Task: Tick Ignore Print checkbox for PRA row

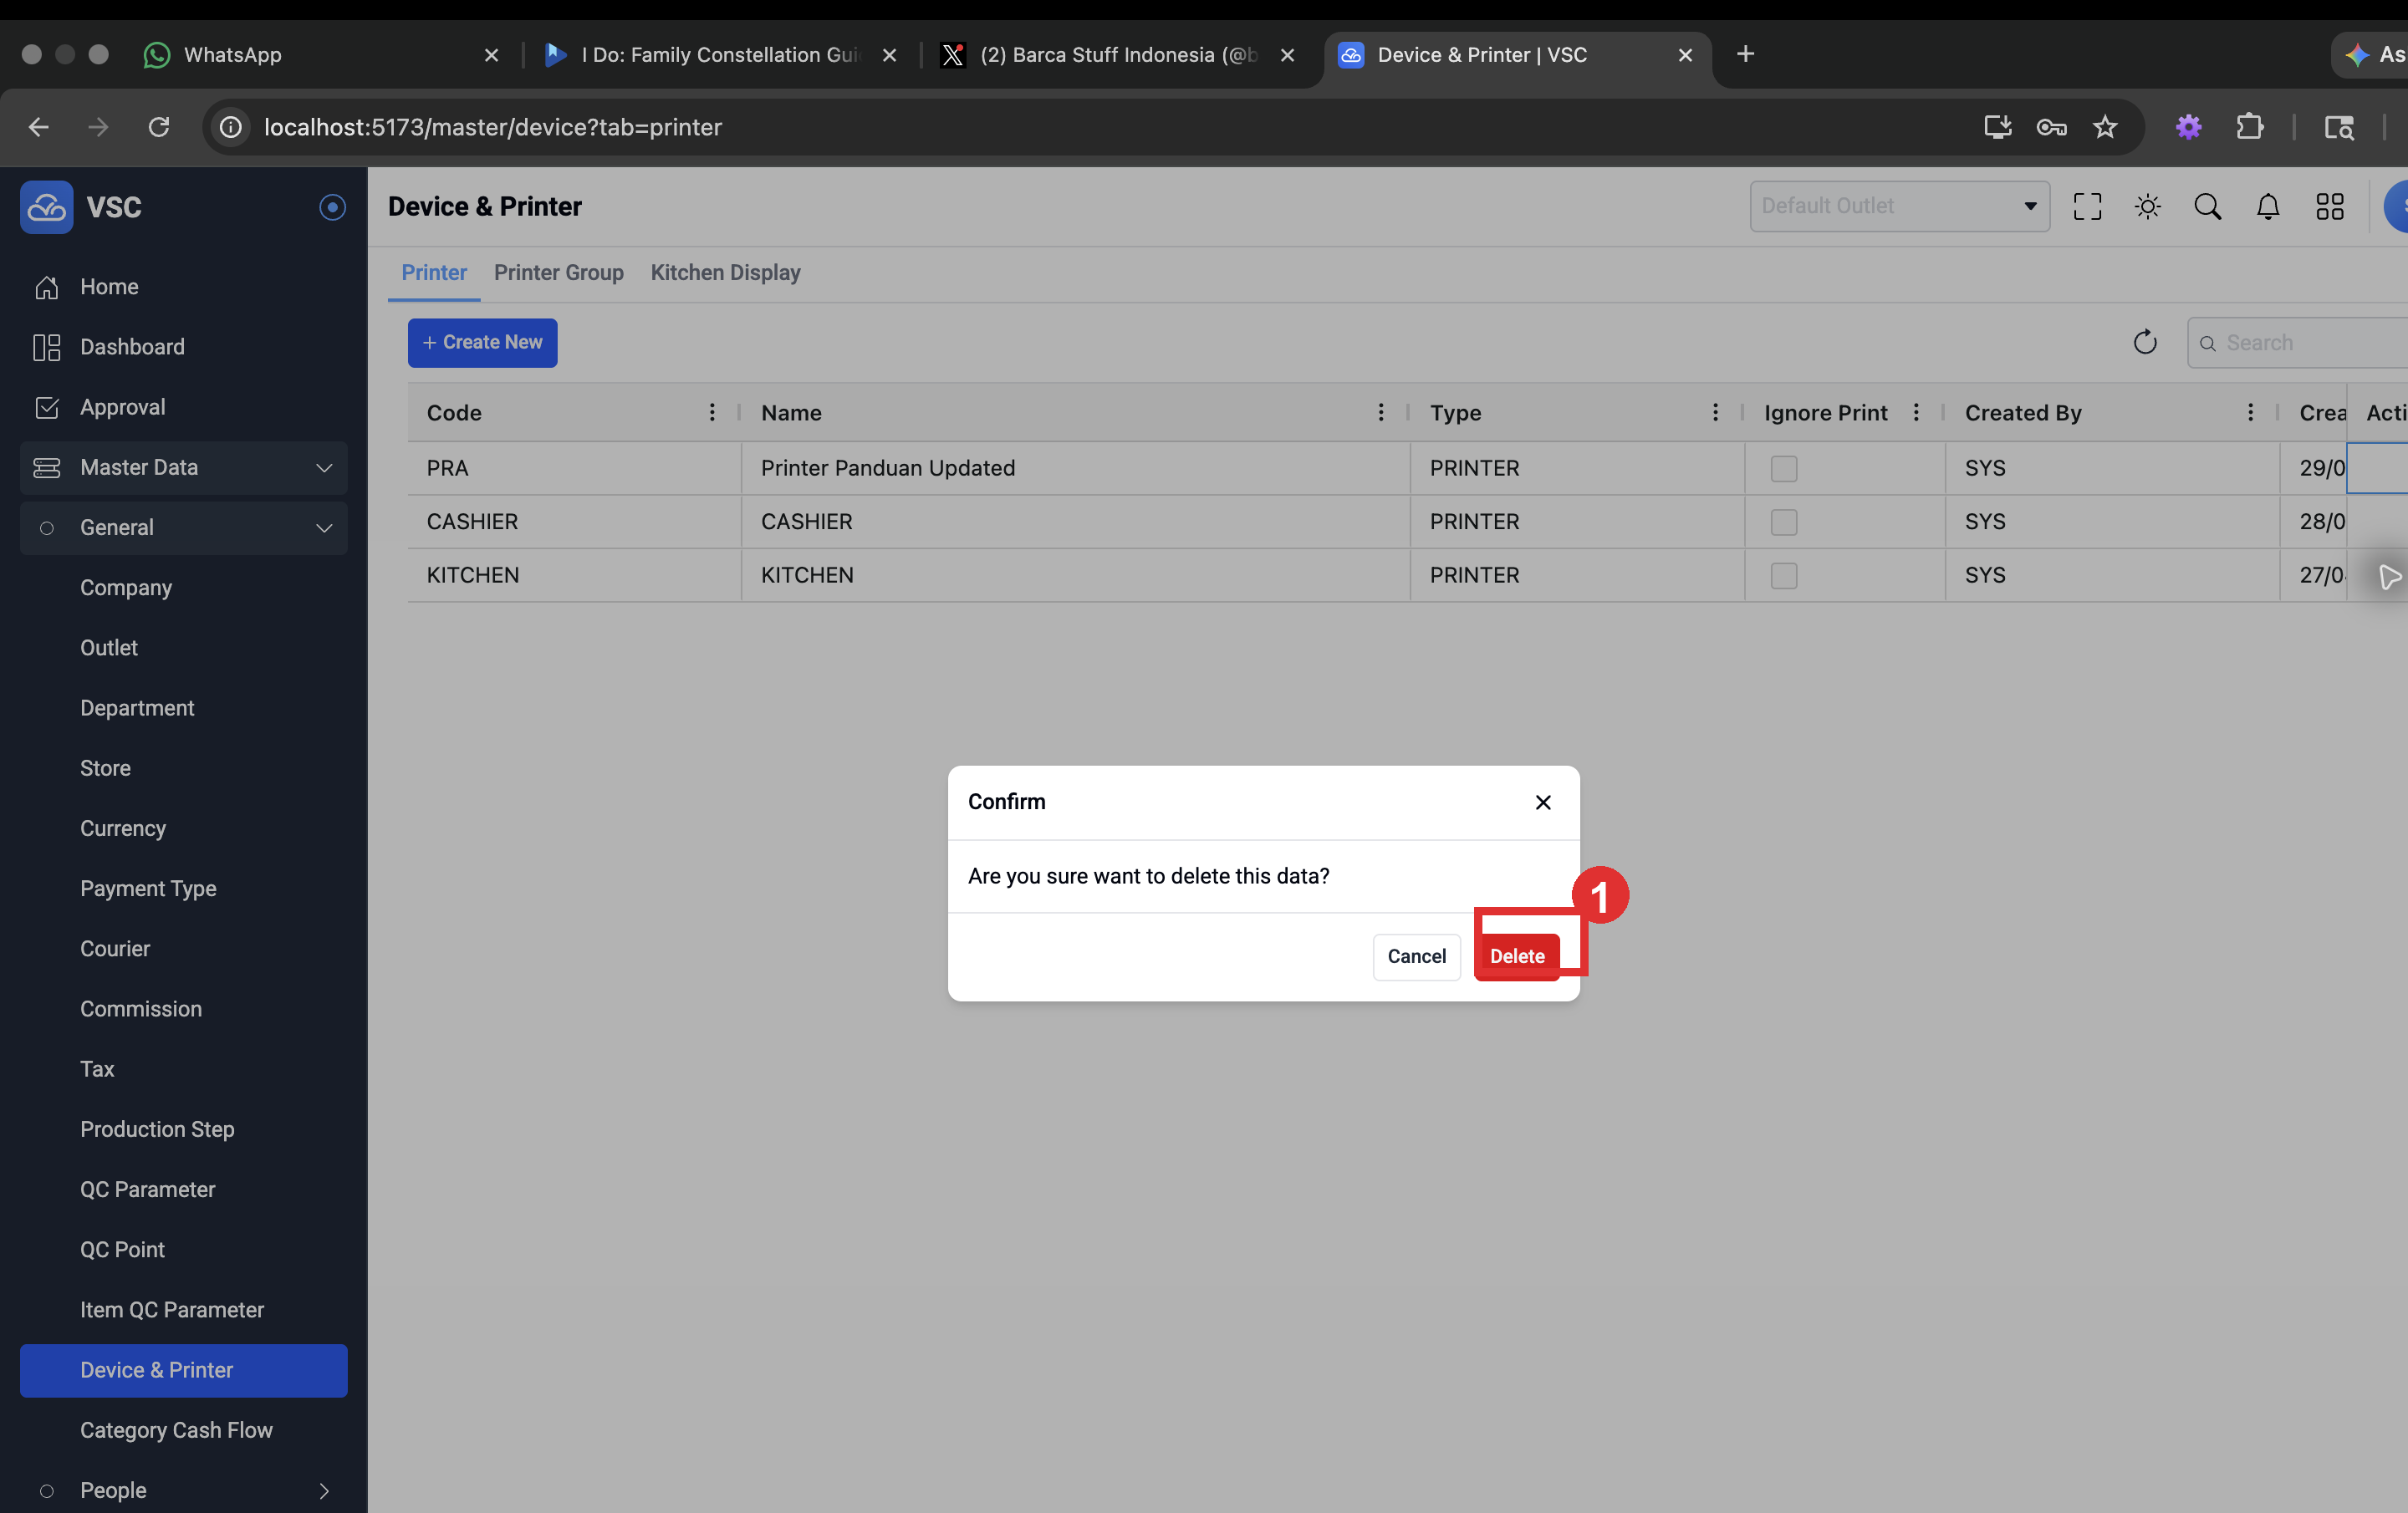Action: point(1783,469)
